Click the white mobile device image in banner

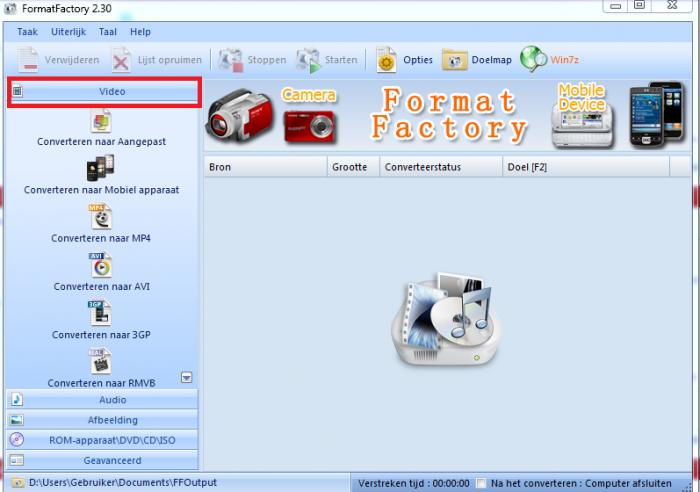point(583,128)
